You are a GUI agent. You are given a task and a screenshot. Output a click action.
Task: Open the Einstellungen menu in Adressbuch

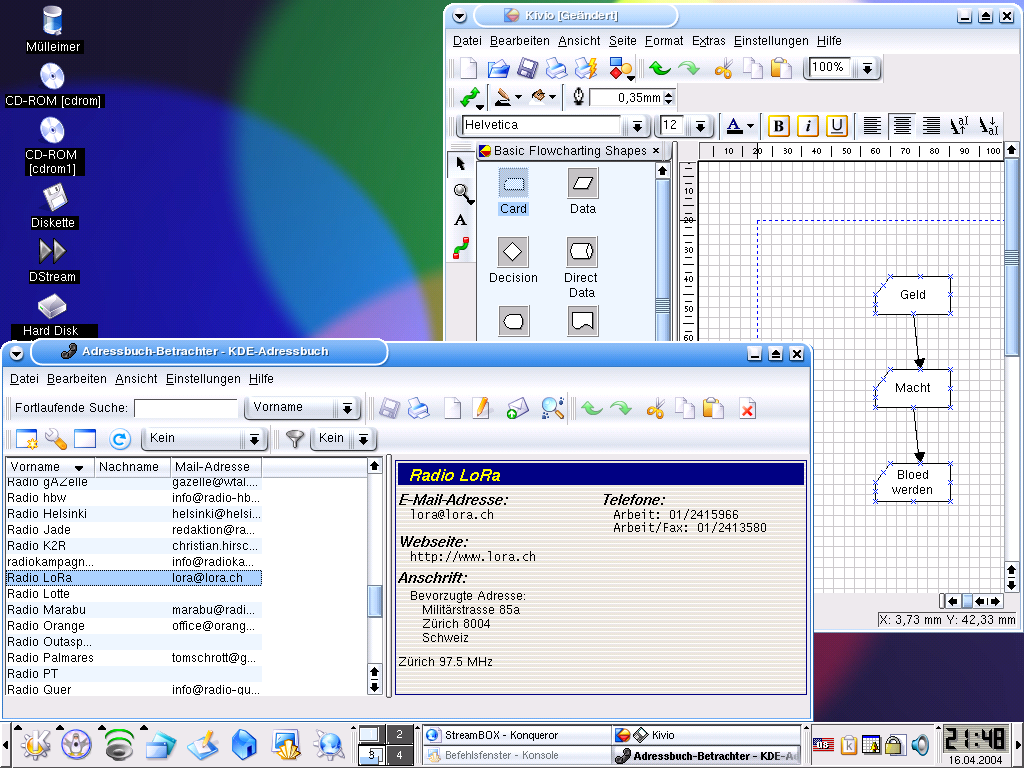point(203,379)
